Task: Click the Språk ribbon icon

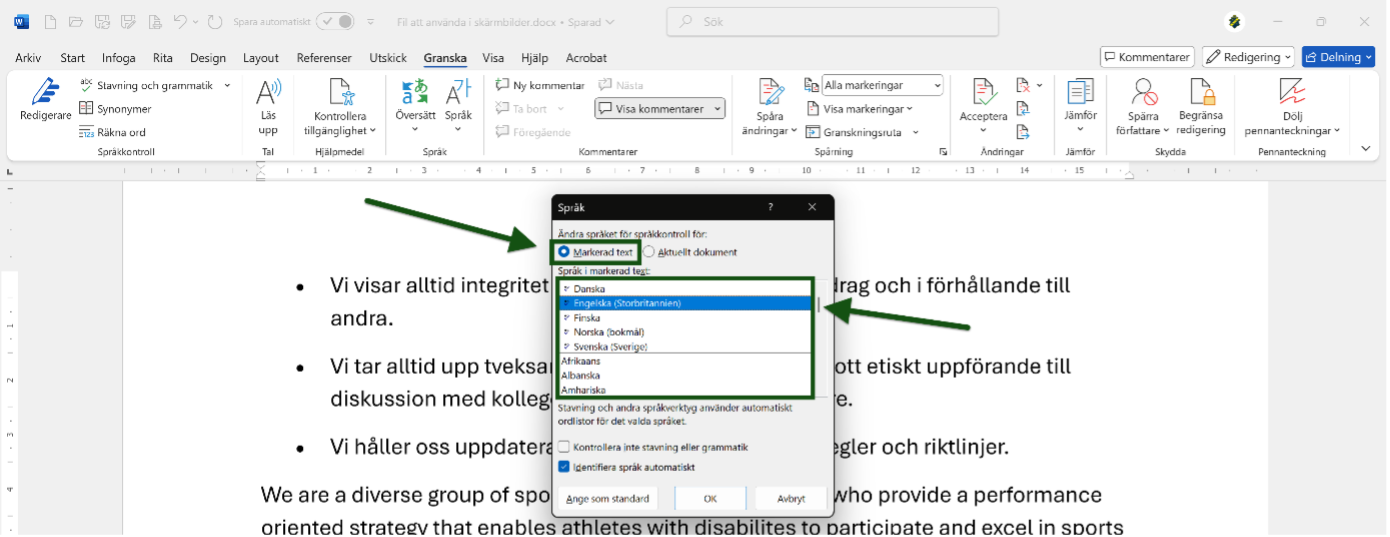Action: 458,93
